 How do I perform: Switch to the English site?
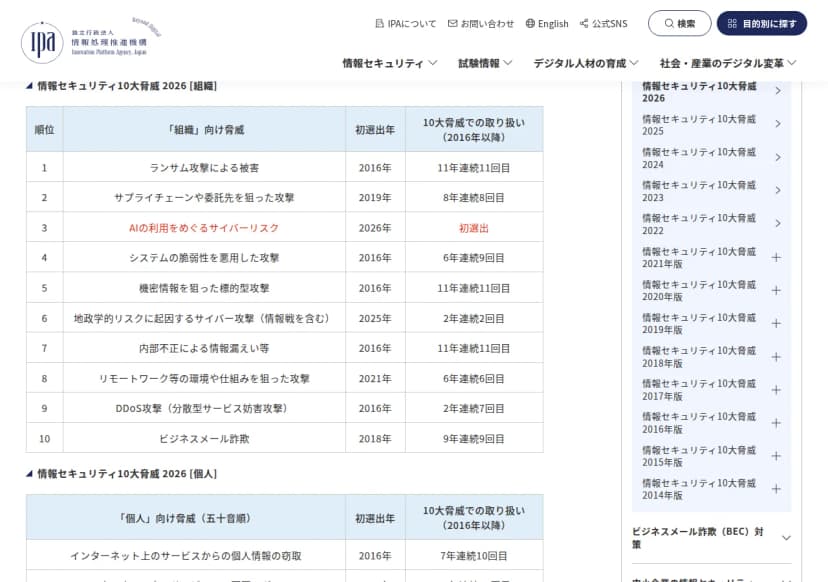(x=547, y=24)
